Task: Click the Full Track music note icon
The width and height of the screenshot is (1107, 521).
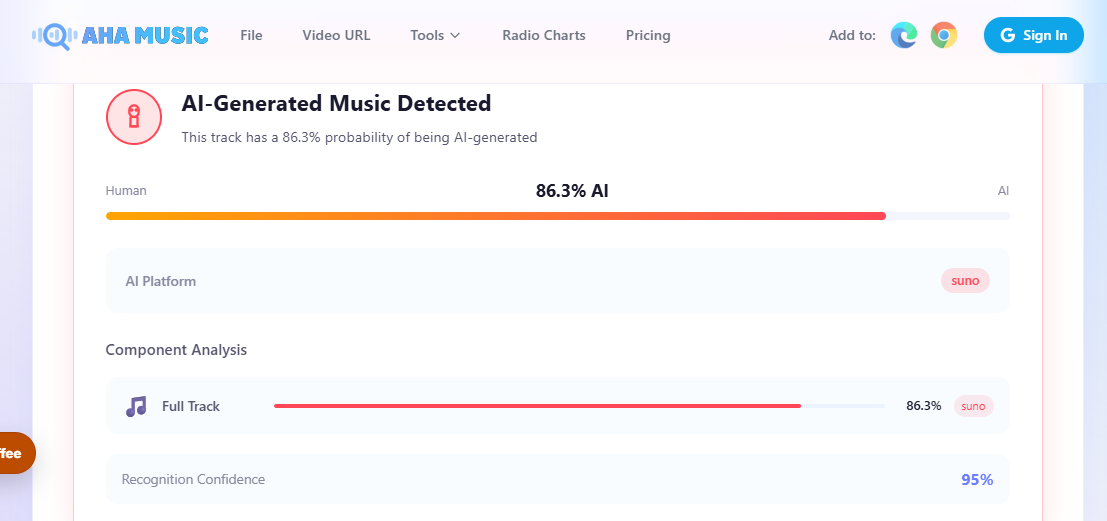Action: 136,406
